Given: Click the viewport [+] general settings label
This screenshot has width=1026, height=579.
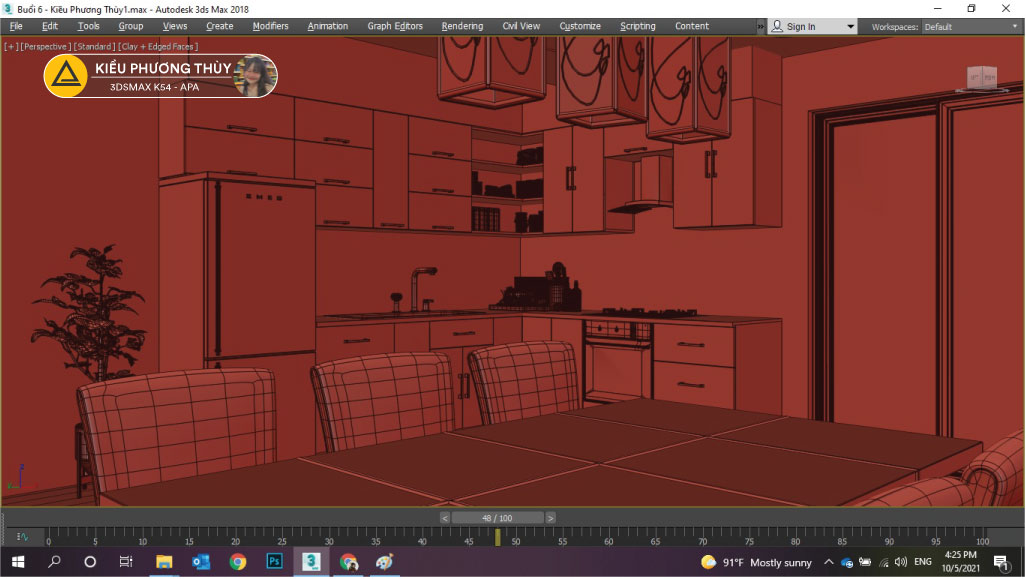Looking at the screenshot, I should pyautogui.click(x=10, y=47).
